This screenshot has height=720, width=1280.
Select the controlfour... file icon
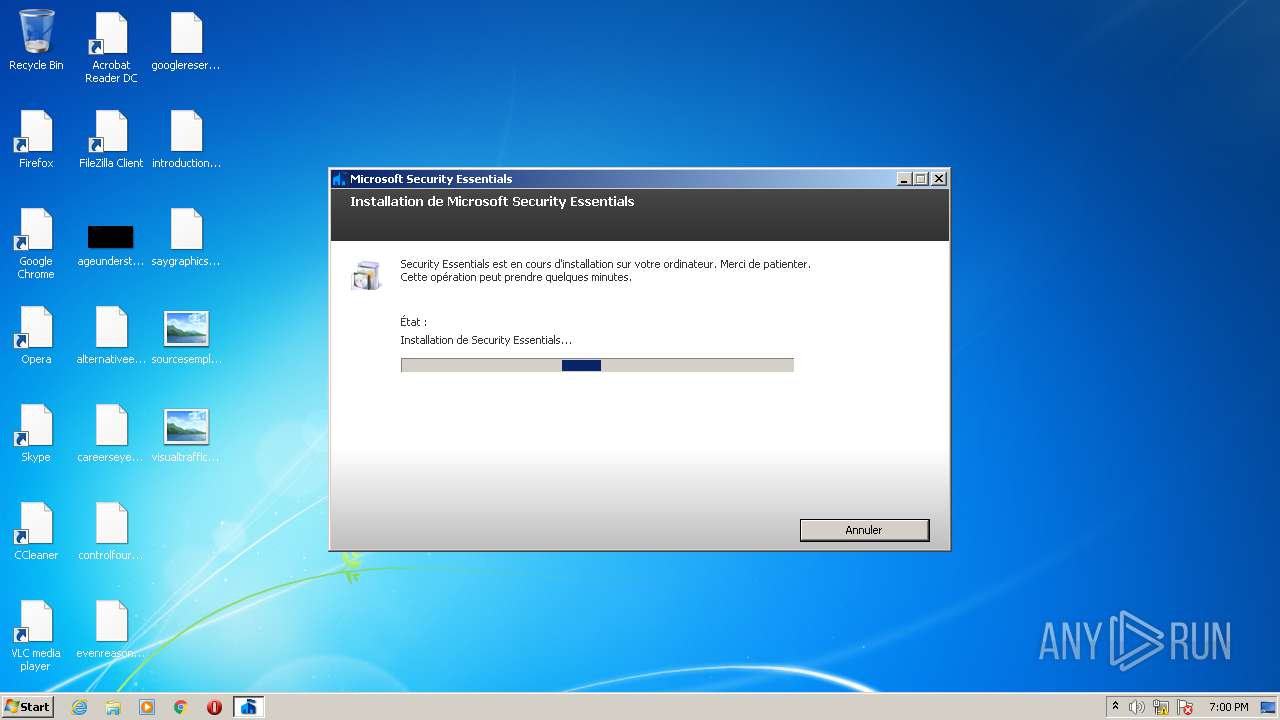tap(111, 531)
